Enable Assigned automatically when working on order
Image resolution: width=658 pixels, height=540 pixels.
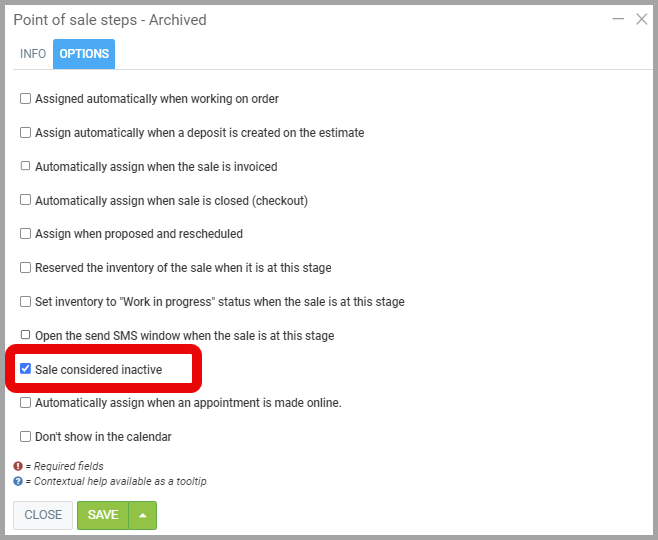[26, 99]
